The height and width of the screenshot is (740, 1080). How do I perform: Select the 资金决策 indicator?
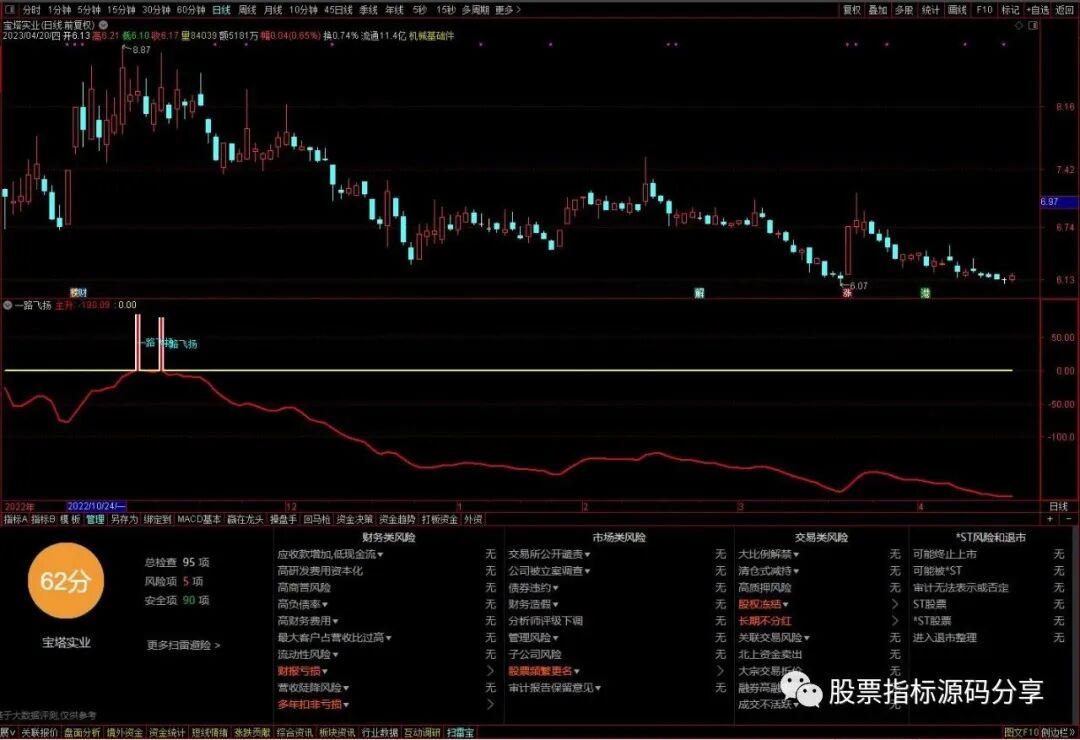pos(355,519)
